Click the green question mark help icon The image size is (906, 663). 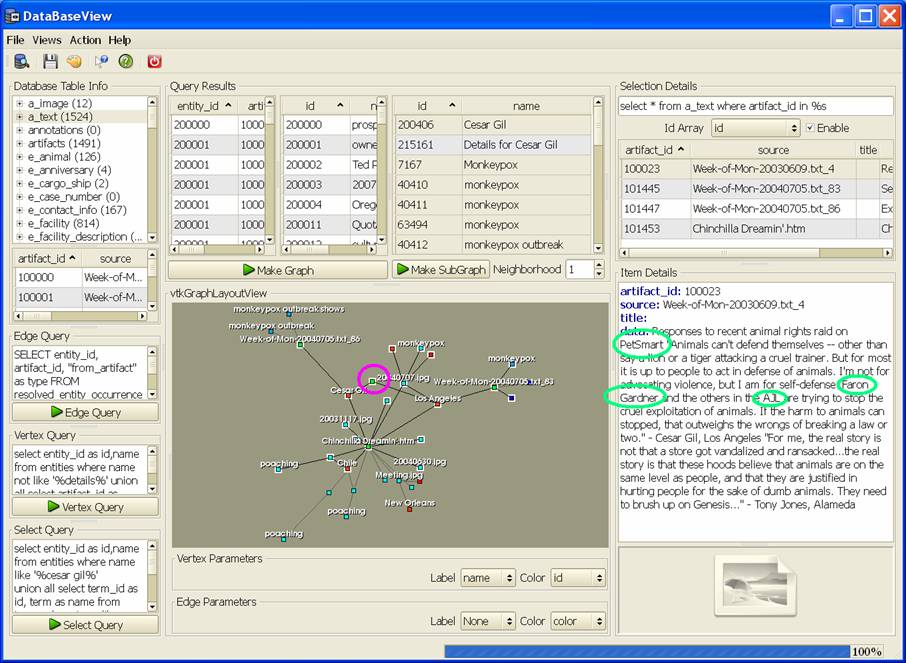pyautogui.click(x=126, y=61)
